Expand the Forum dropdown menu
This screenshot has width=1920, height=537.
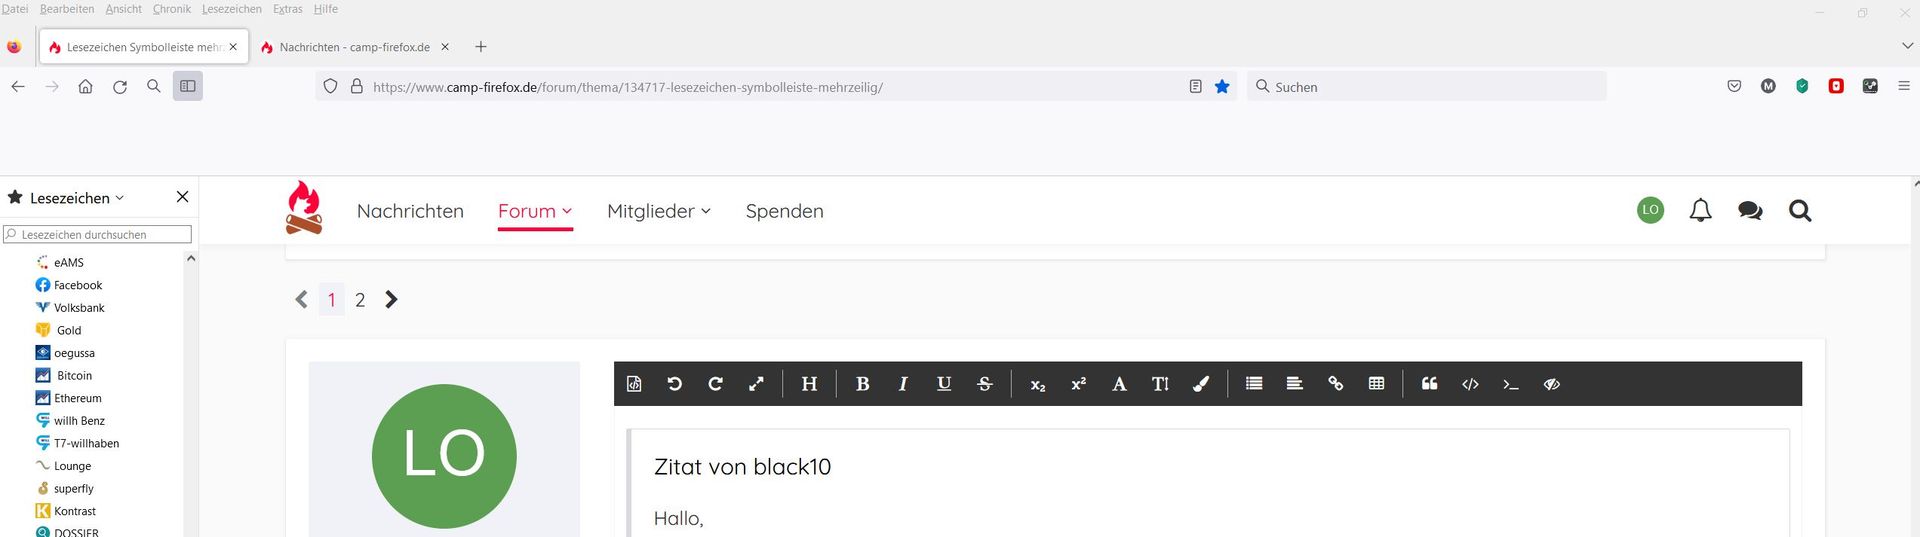click(535, 211)
